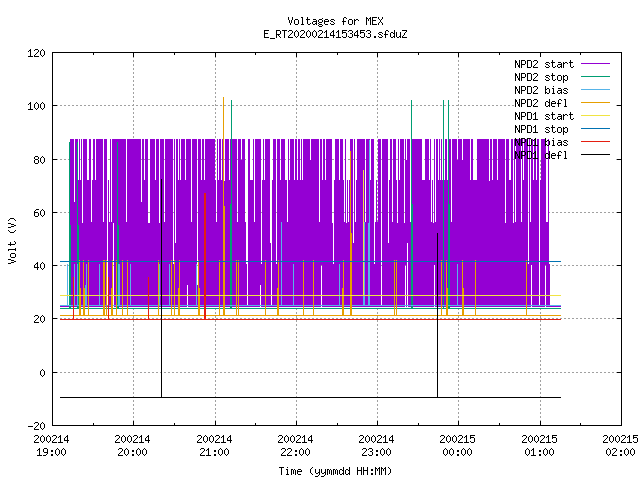Click the x-axis tick 200214 19:00
Screen dimensions: 640x480
click(51, 446)
